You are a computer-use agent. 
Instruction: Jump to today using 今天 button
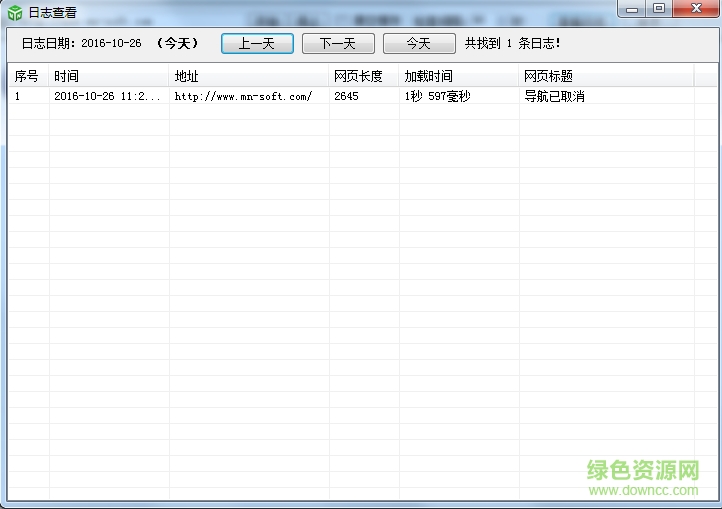click(419, 43)
